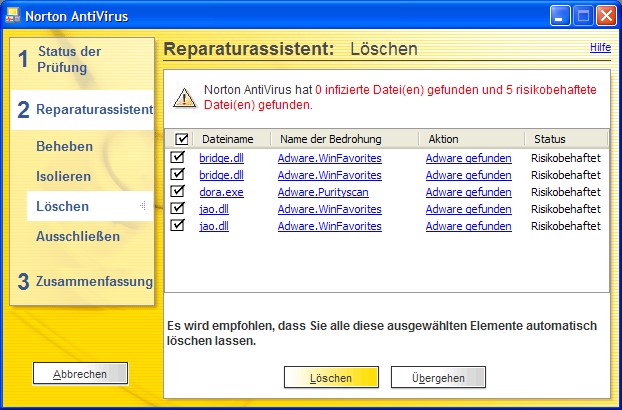Uncheck the second bridge.dll row checkbox
The width and height of the screenshot is (622, 410).
[177, 174]
